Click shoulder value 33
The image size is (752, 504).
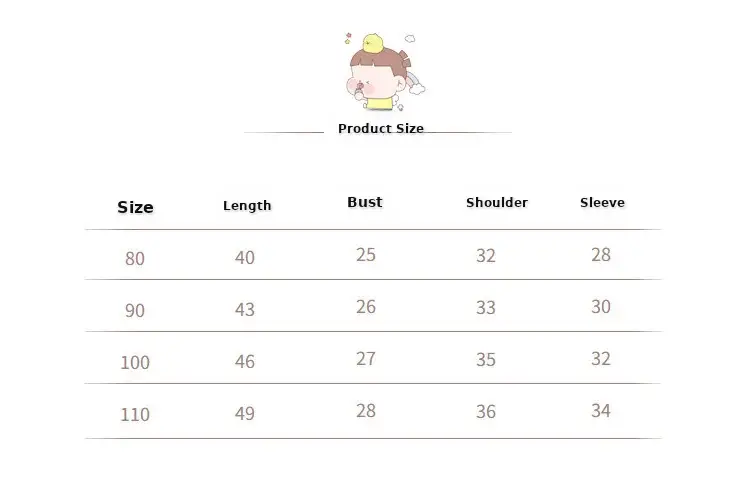point(485,307)
